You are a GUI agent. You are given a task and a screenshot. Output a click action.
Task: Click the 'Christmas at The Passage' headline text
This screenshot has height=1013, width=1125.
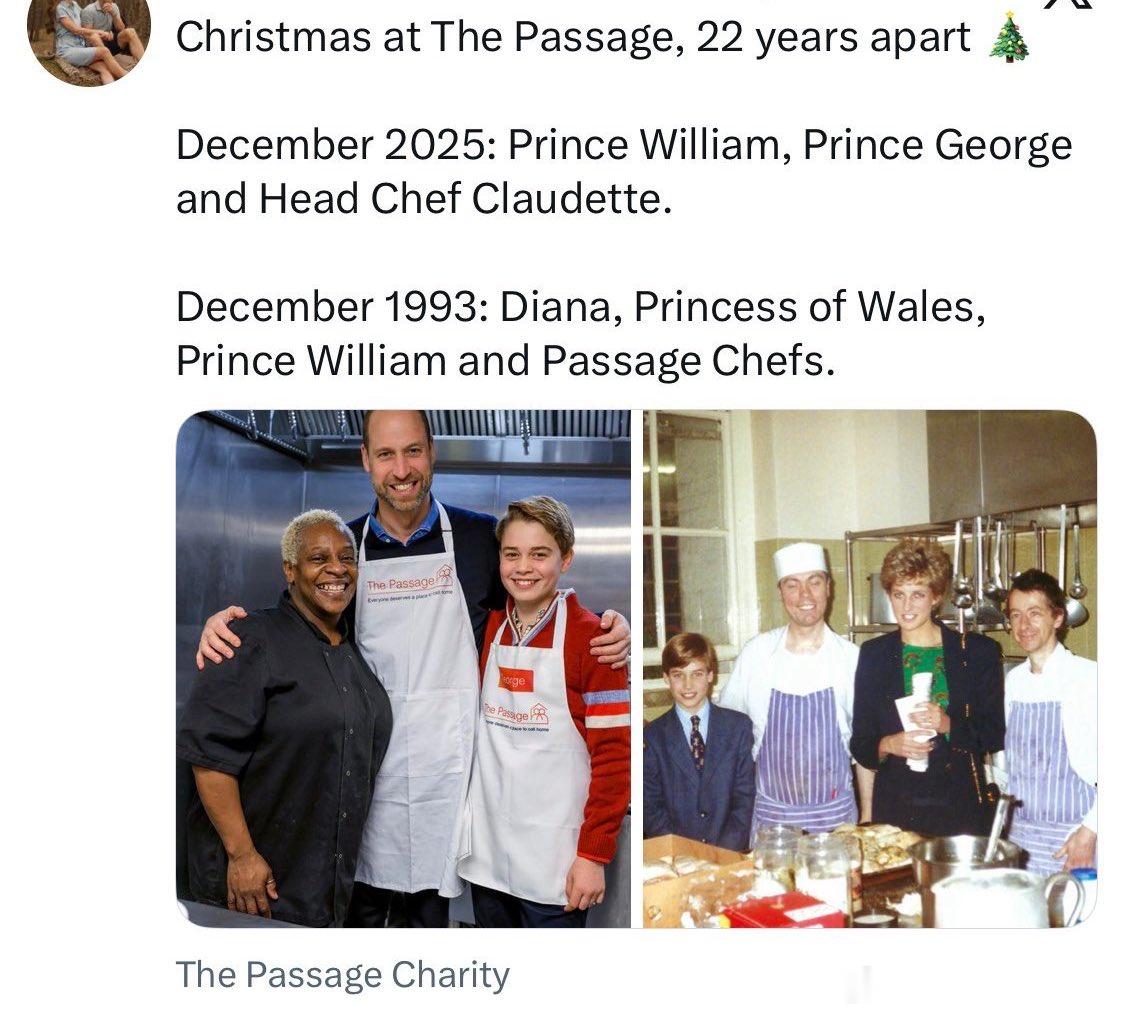point(573,37)
